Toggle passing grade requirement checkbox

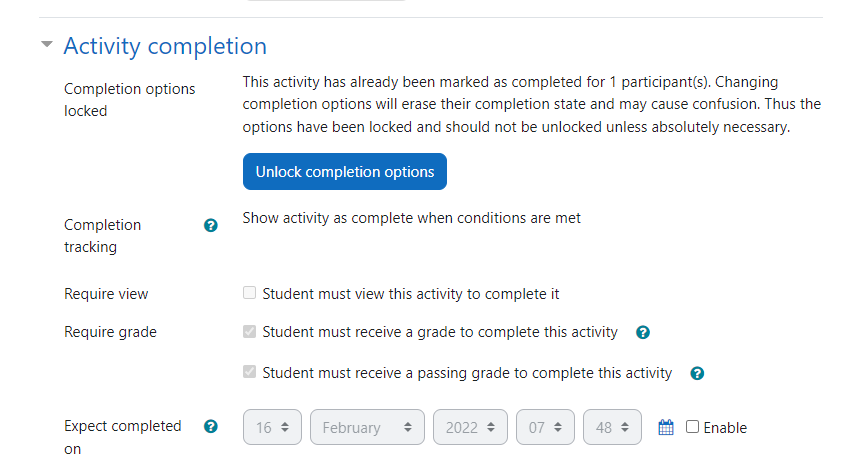(x=250, y=372)
